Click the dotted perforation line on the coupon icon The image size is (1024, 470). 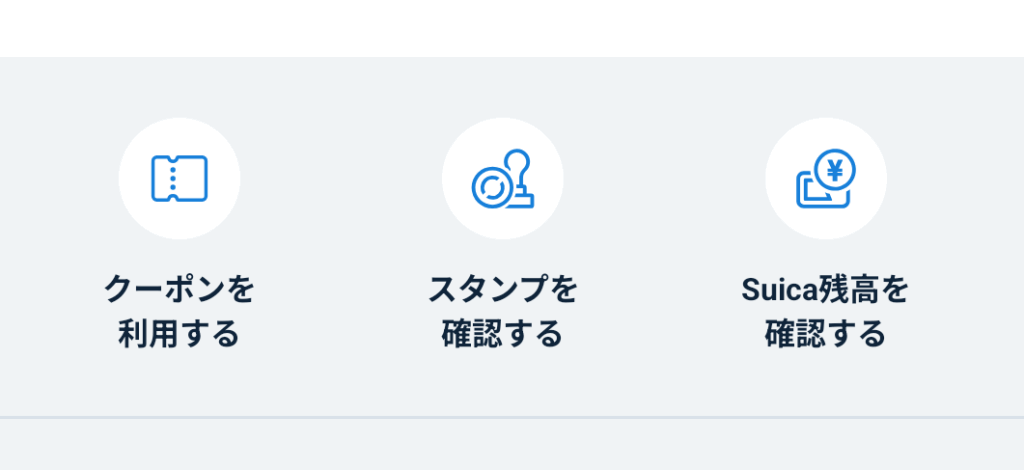point(172,178)
